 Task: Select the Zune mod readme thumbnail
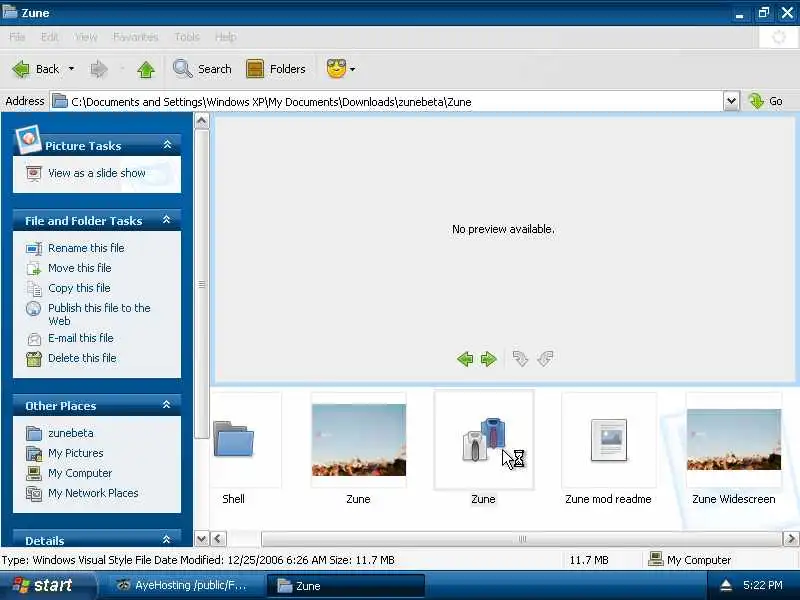(x=609, y=440)
